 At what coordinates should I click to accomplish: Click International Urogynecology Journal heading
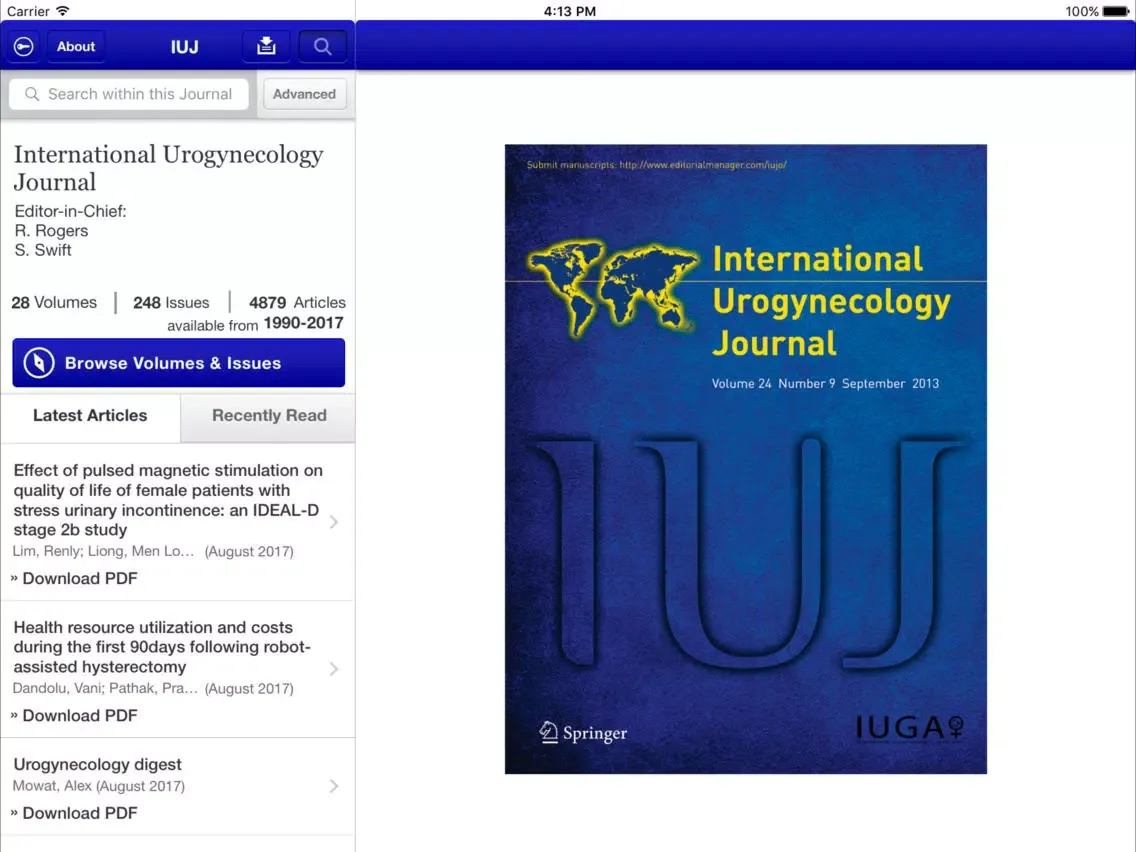(x=168, y=168)
